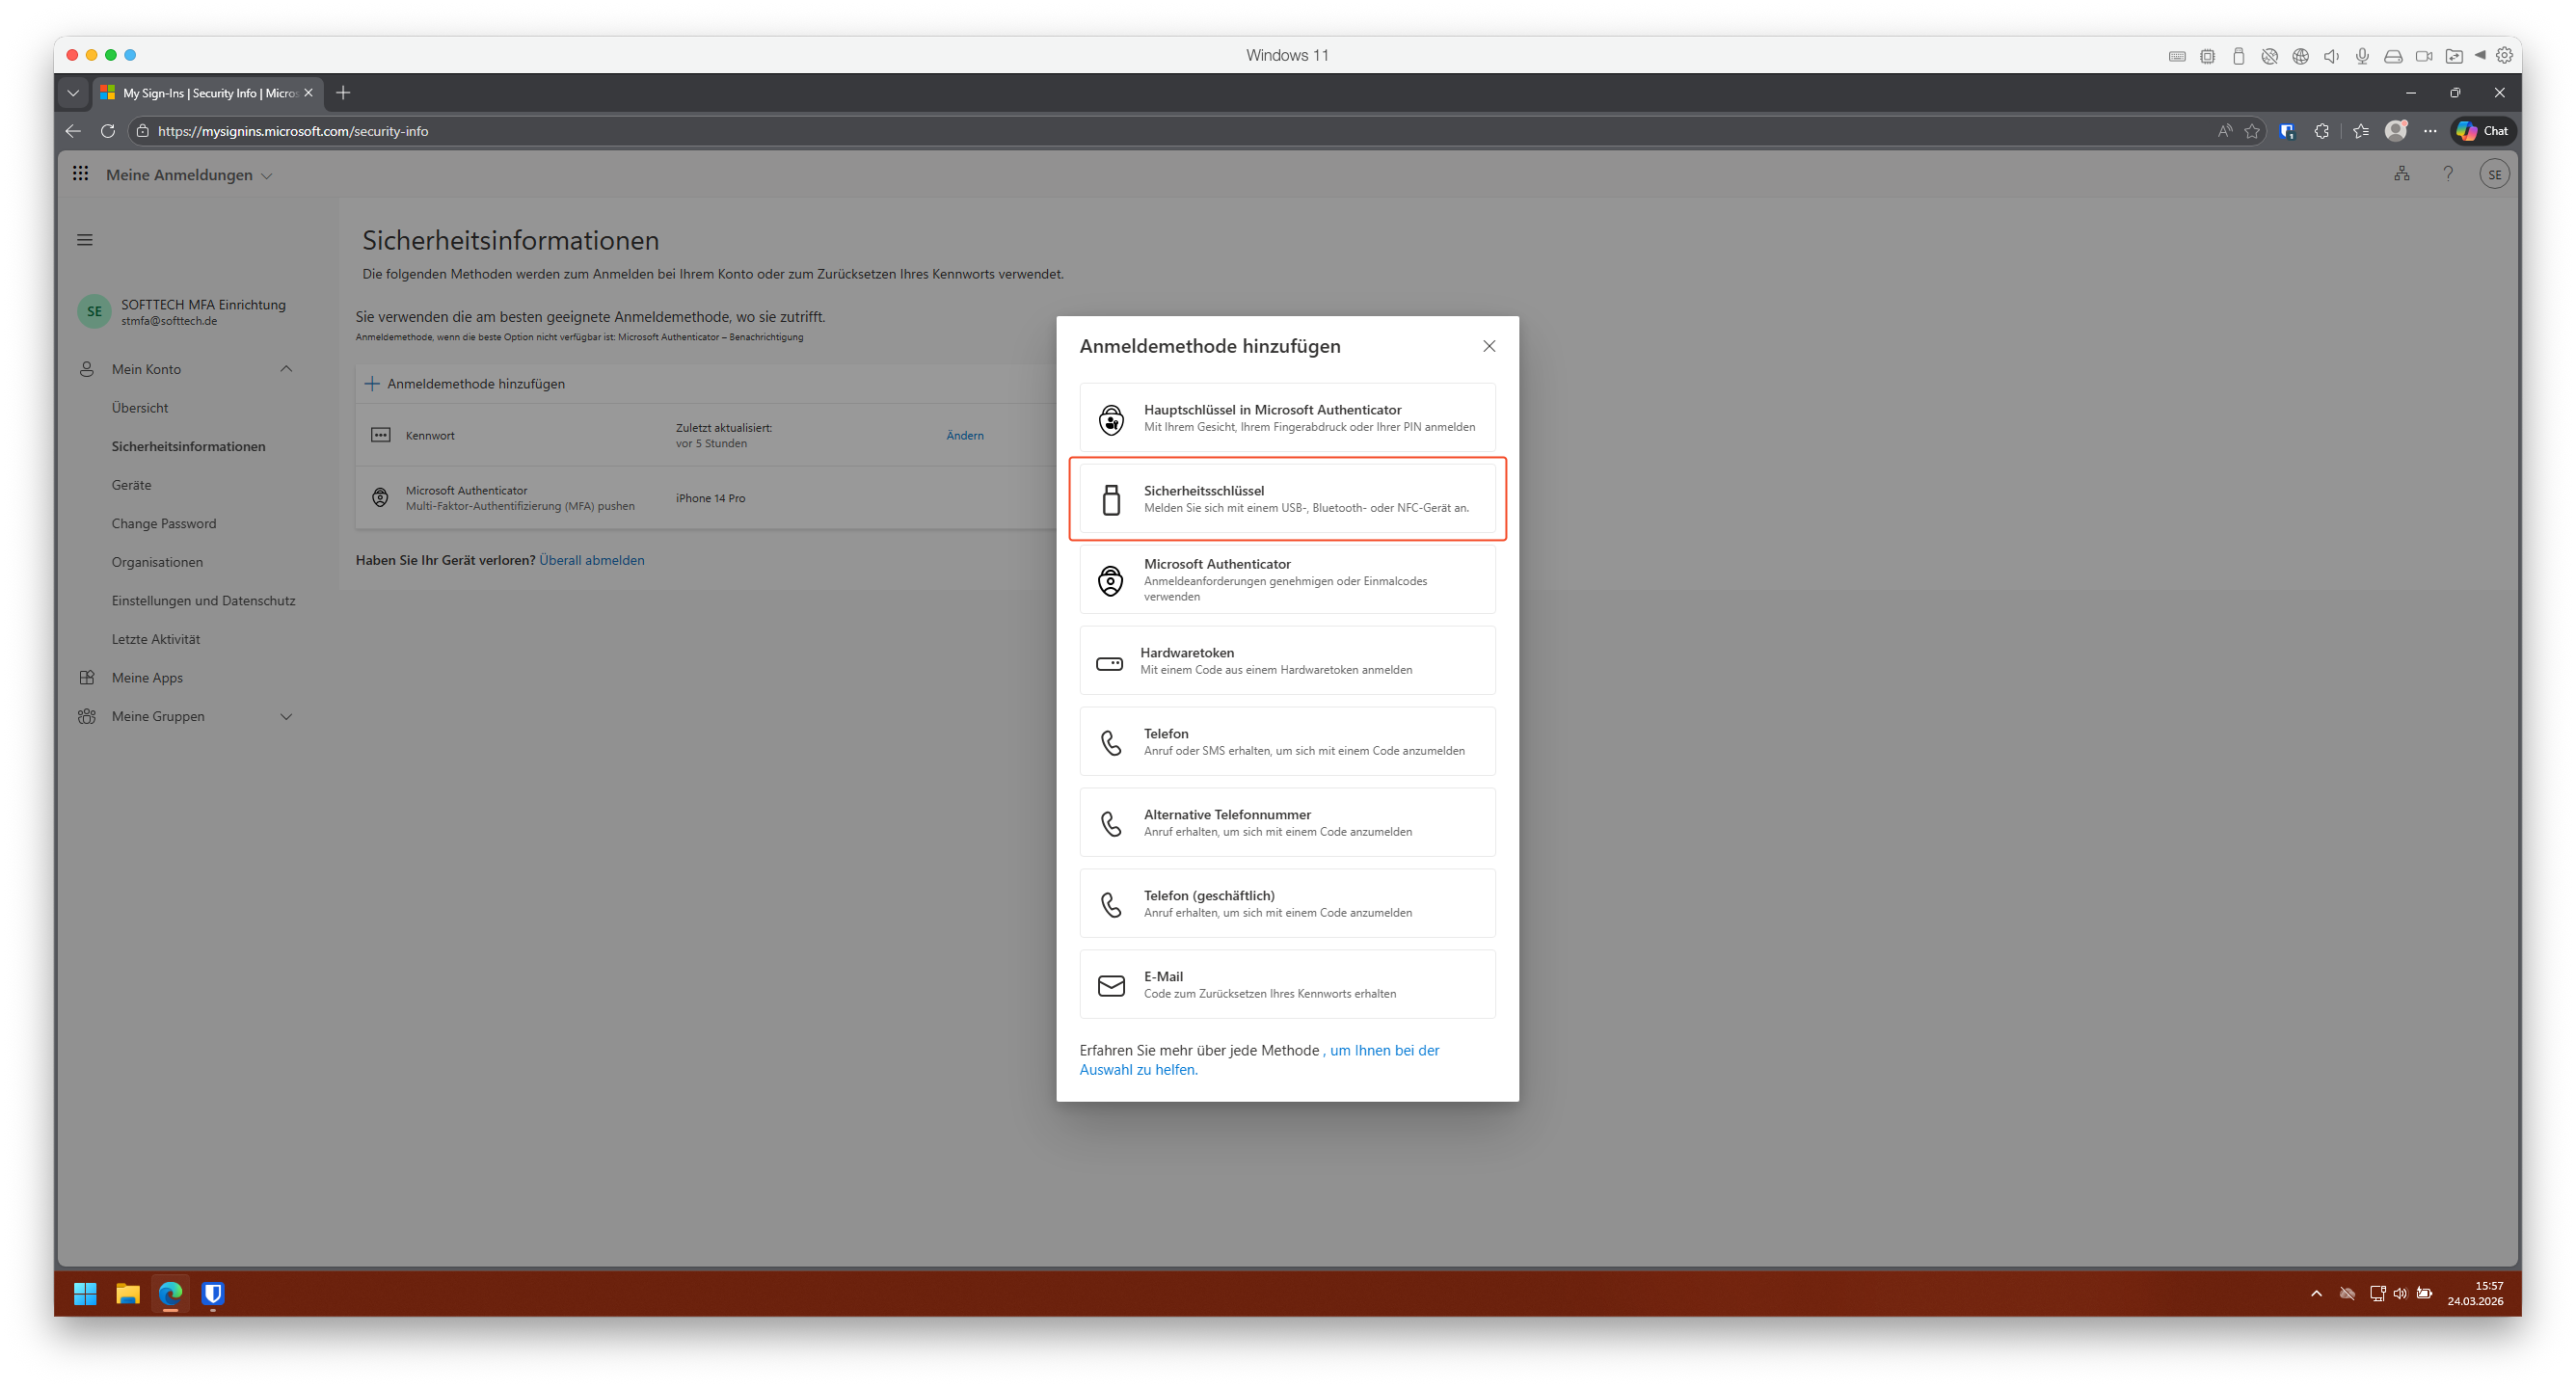This screenshot has width=2576, height=1388.
Task: Close the My Sign-Ins browser tab
Action: 309,93
